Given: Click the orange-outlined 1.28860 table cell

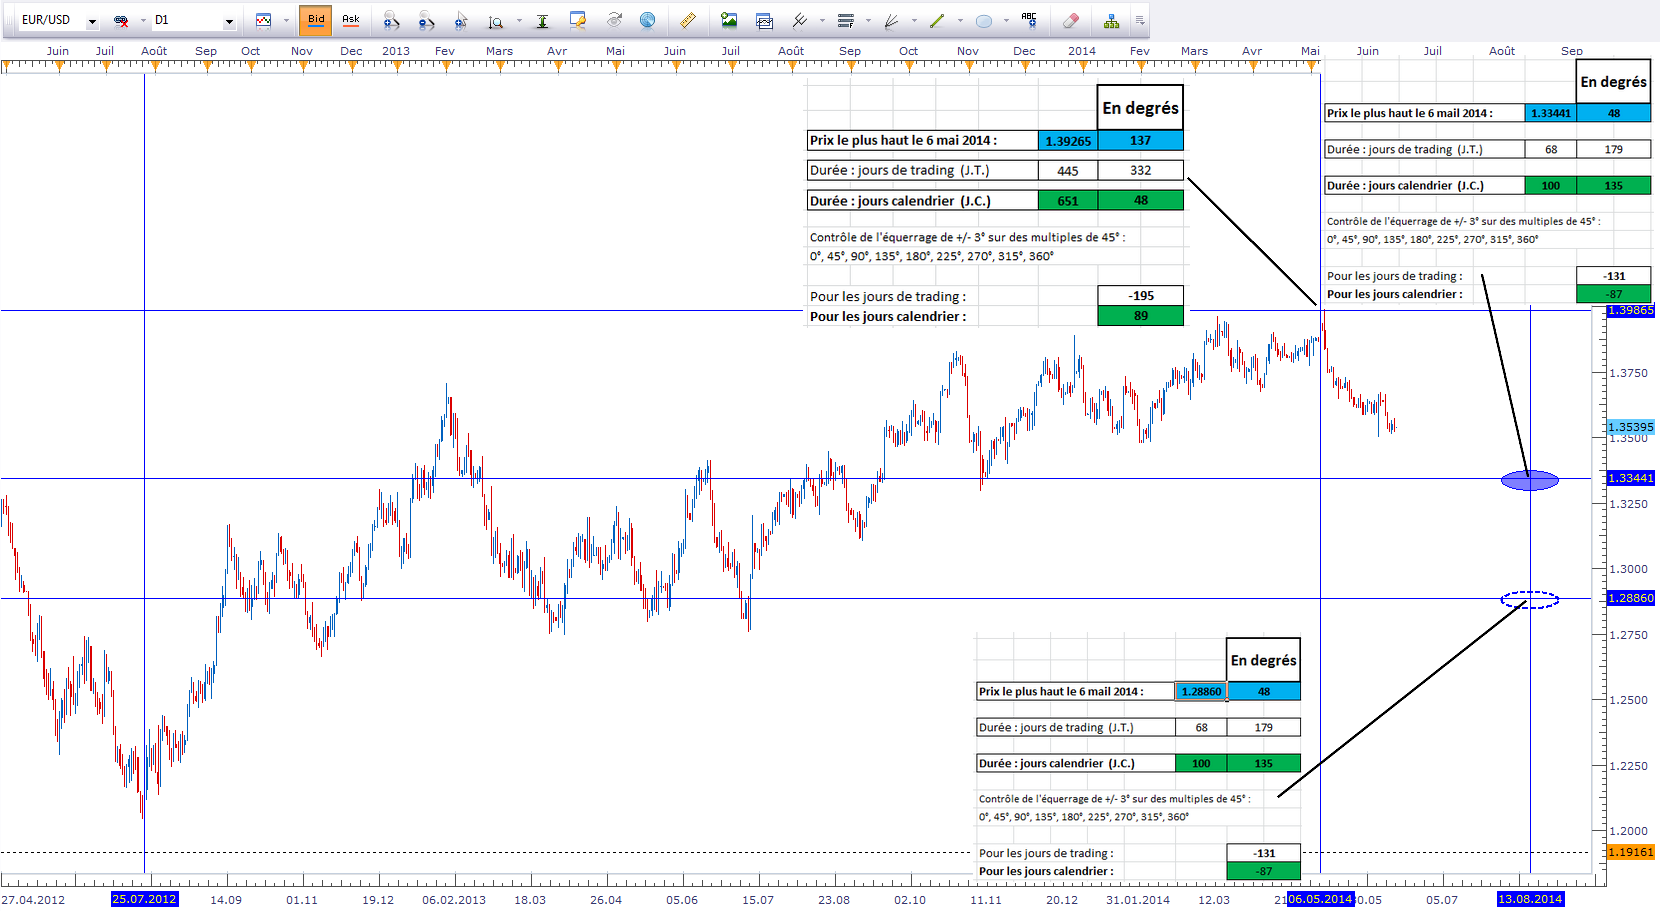Looking at the screenshot, I should (1201, 691).
